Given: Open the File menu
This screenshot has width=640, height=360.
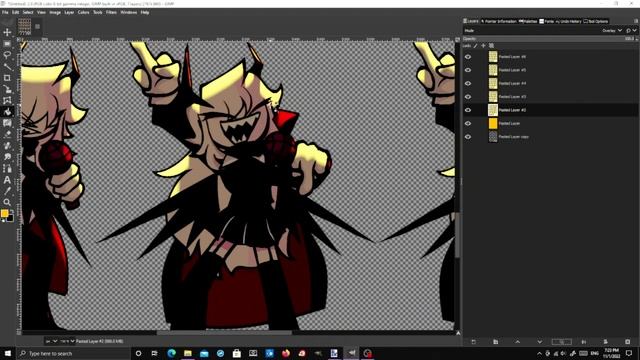Looking at the screenshot, I should click(x=5, y=13).
